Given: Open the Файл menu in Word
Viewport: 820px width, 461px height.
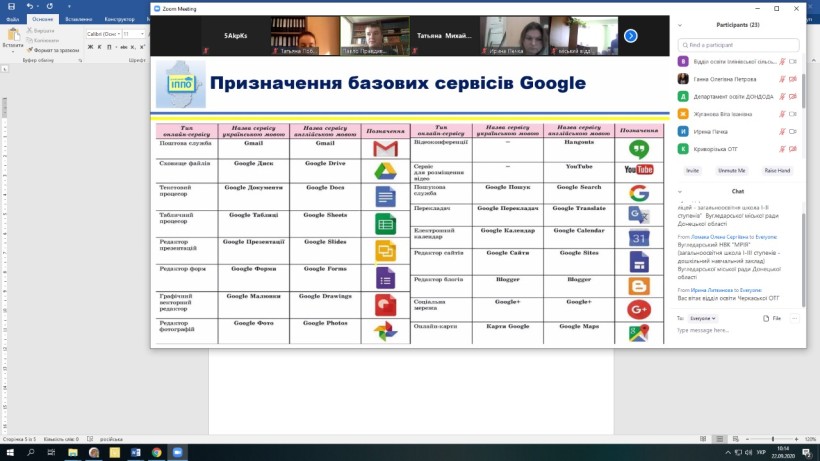Looking at the screenshot, I should point(13,19).
